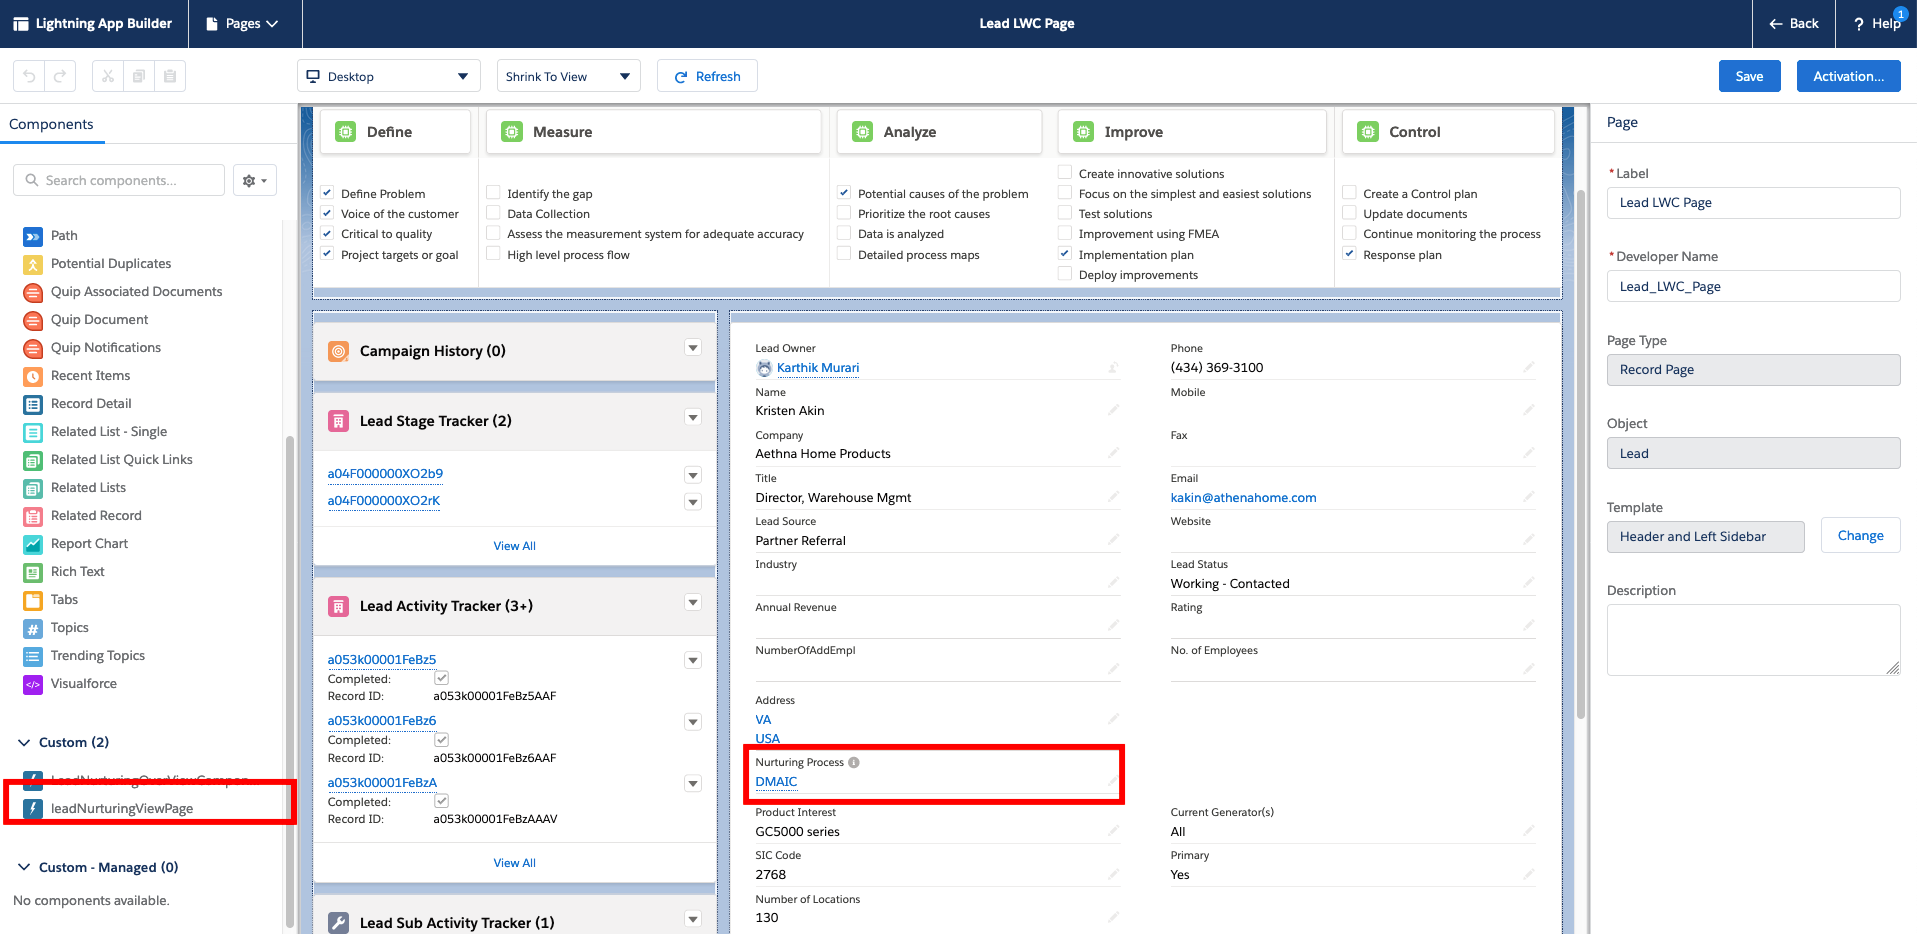The width and height of the screenshot is (1917, 934).
Task: Click the Search components field
Action: coord(118,180)
